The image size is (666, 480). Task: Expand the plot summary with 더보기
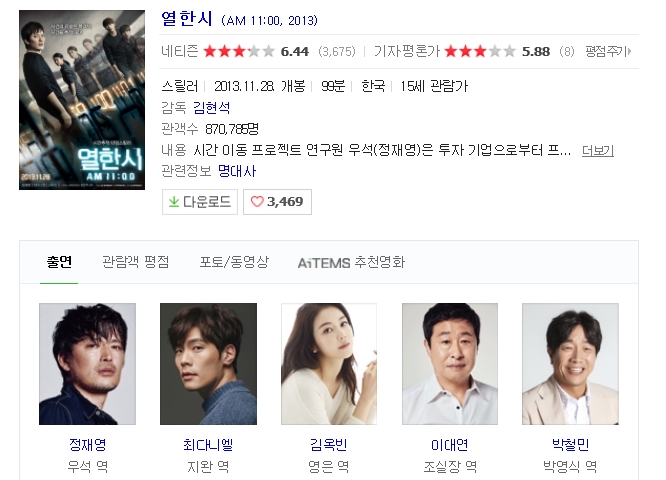coord(598,150)
